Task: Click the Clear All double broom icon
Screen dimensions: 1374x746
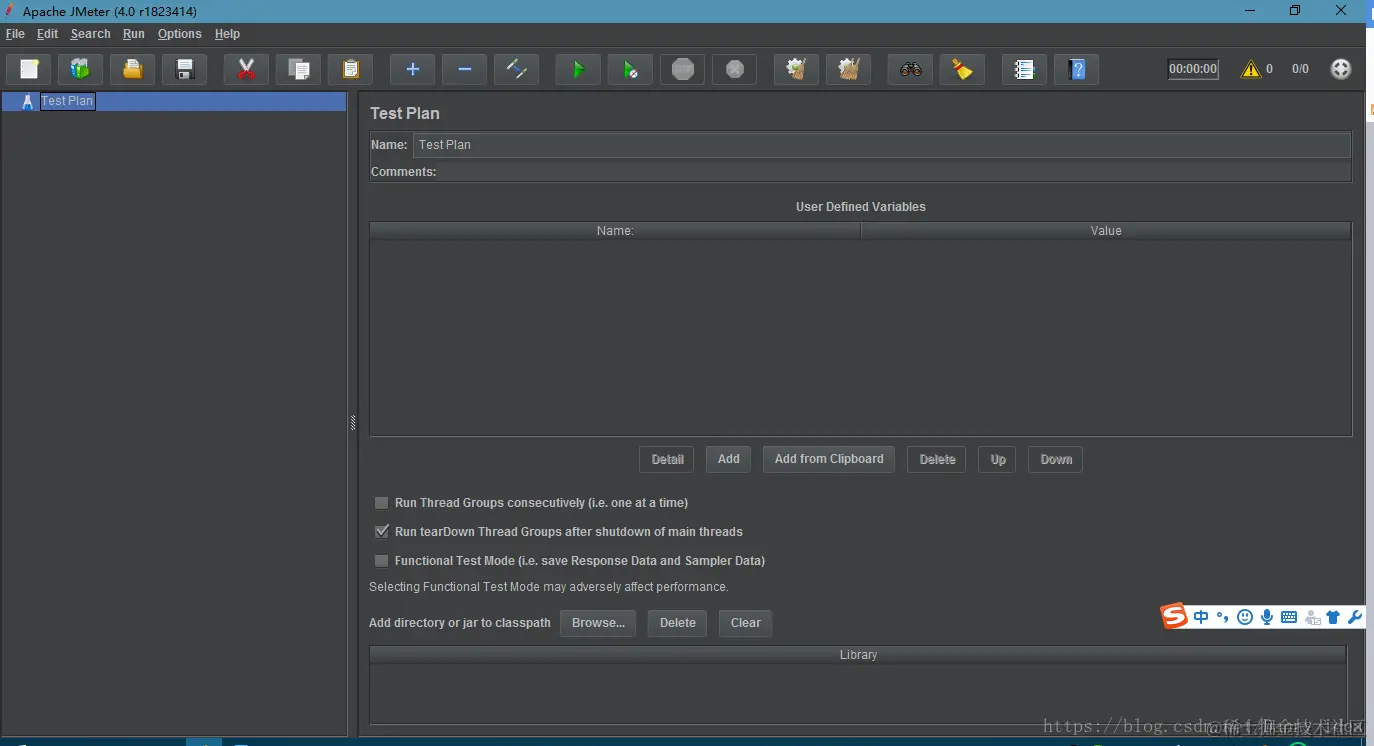Action: tap(848, 69)
